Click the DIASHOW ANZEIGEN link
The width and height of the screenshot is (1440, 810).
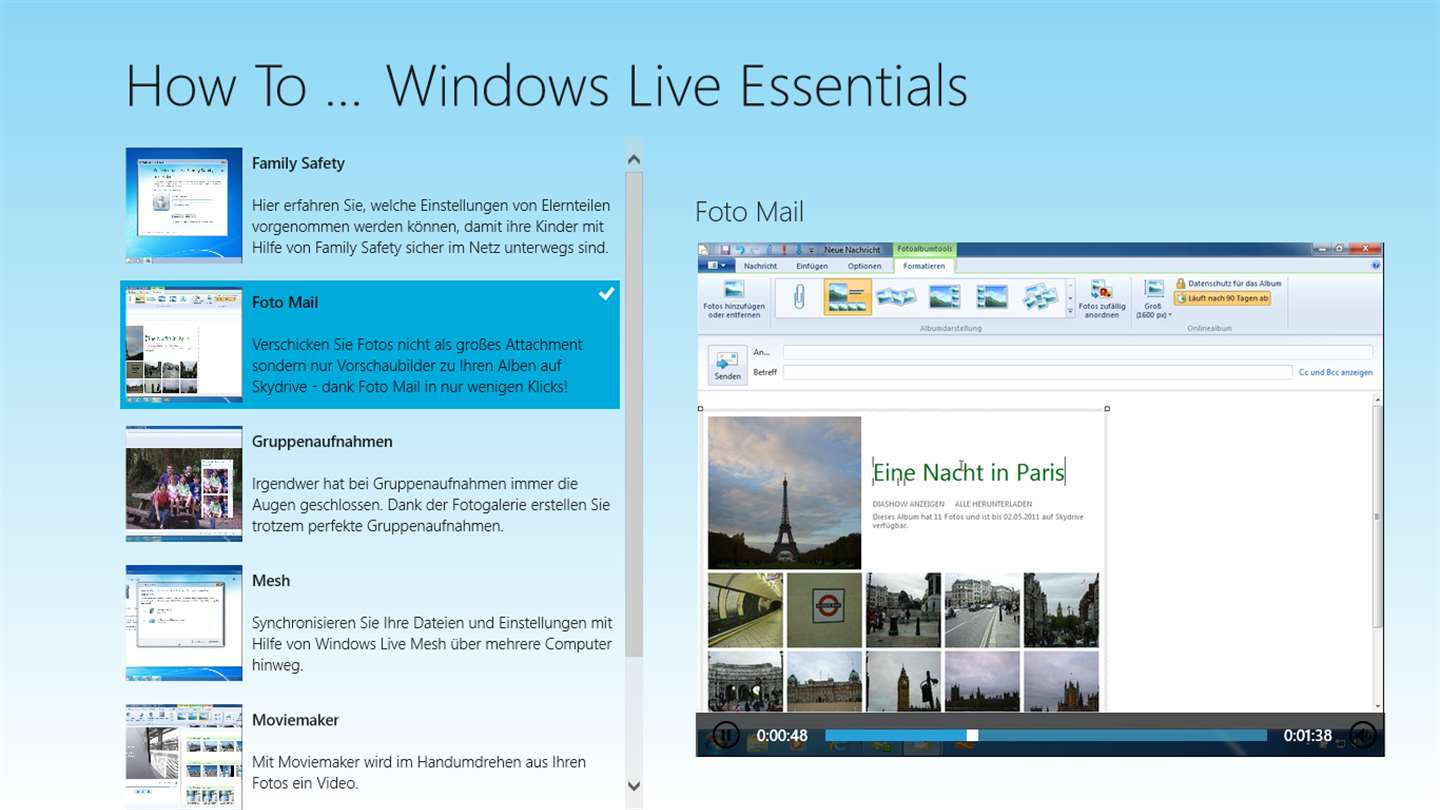click(907, 504)
